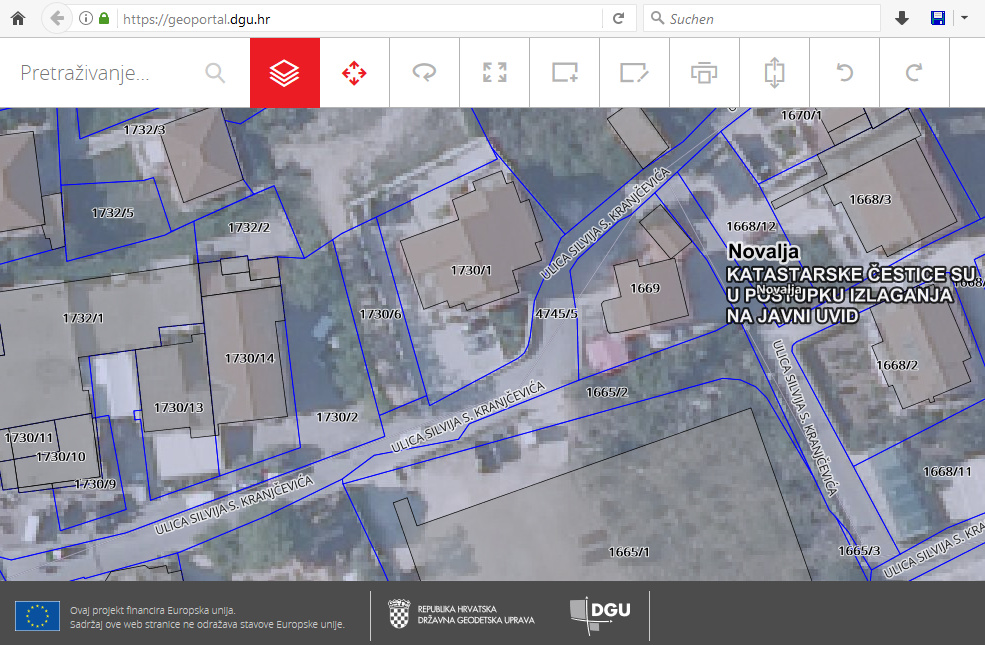Click the magnifier search icon

tap(215, 73)
